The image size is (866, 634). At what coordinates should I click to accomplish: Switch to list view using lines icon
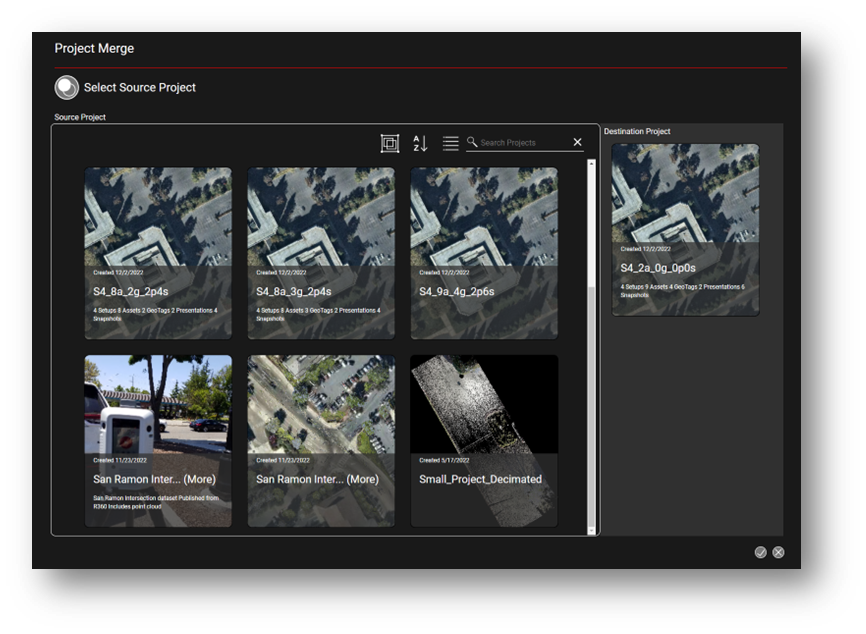(451, 143)
